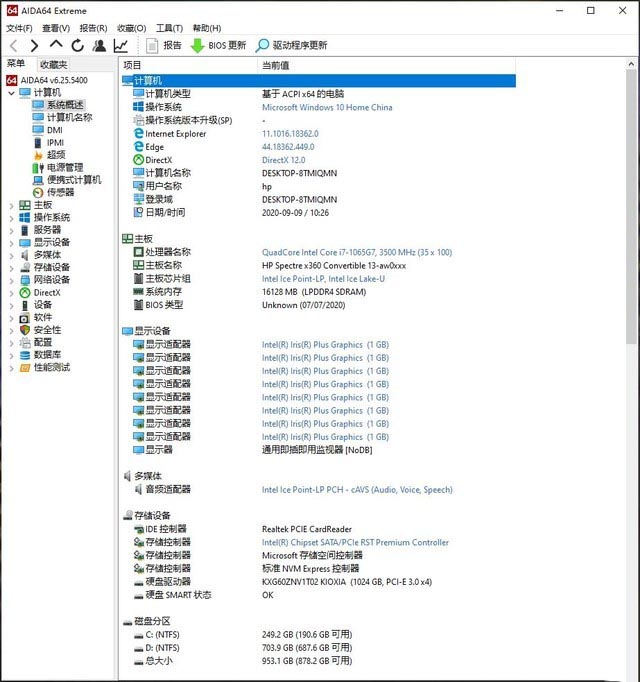640x682 pixels.
Task: Select the 传感器 sensor icon item
Action: (x=38, y=192)
